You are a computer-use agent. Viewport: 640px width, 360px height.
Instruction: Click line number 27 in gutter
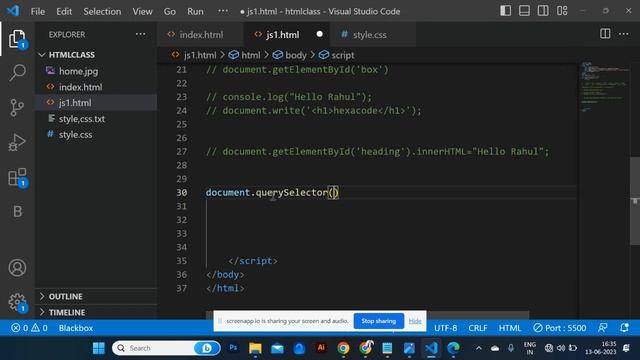pyautogui.click(x=182, y=151)
